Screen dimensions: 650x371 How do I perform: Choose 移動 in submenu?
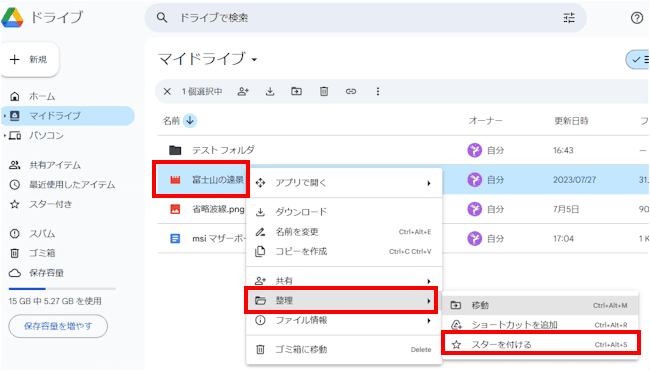click(540, 305)
